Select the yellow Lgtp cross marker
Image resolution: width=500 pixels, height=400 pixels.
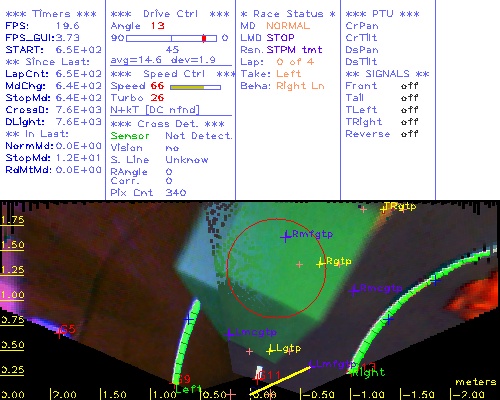tap(270, 350)
